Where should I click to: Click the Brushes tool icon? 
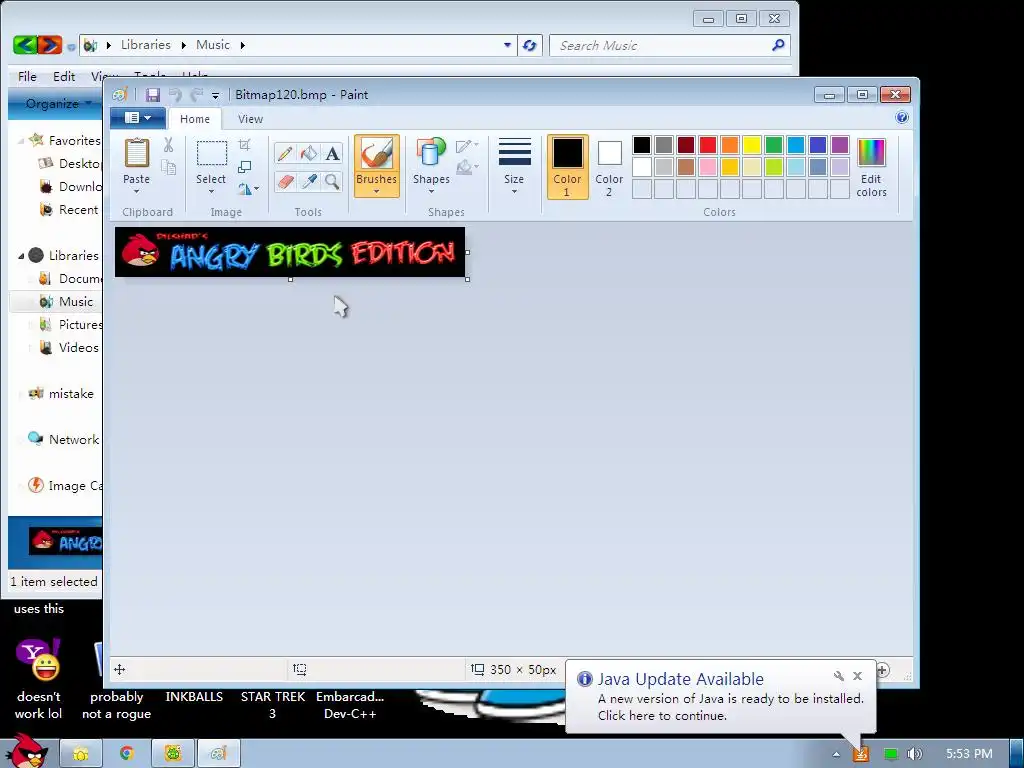point(376,153)
